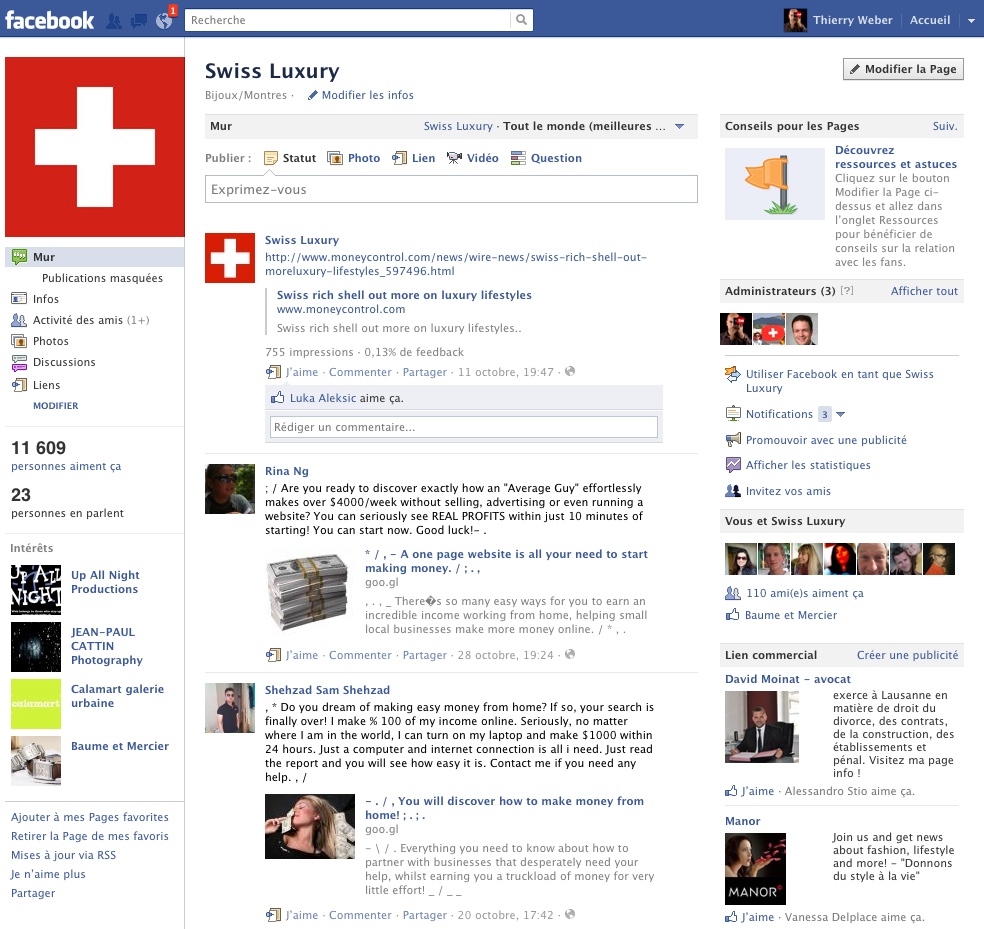The width and height of the screenshot is (984, 929).
Task: Click the Activité des amis icon
Action: tap(19, 320)
